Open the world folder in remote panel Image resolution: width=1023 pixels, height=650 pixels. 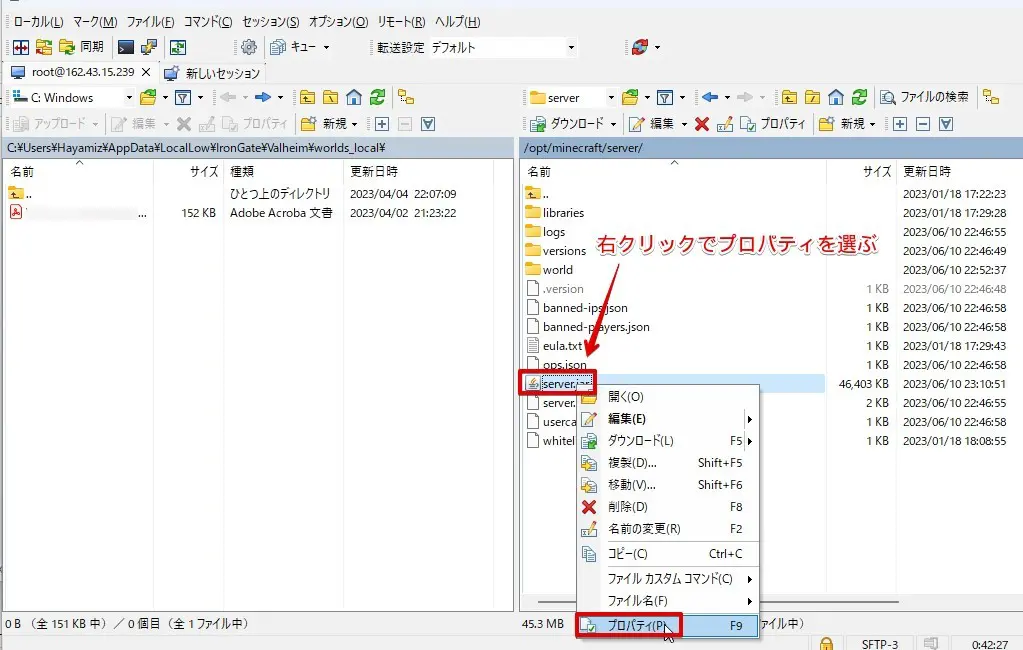[558, 270]
